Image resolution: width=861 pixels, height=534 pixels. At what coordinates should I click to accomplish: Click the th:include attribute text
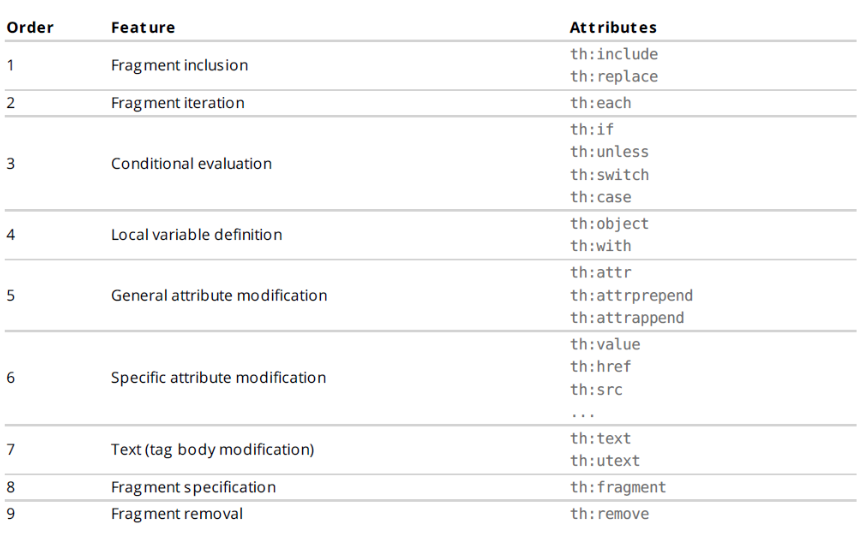point(614,54)
